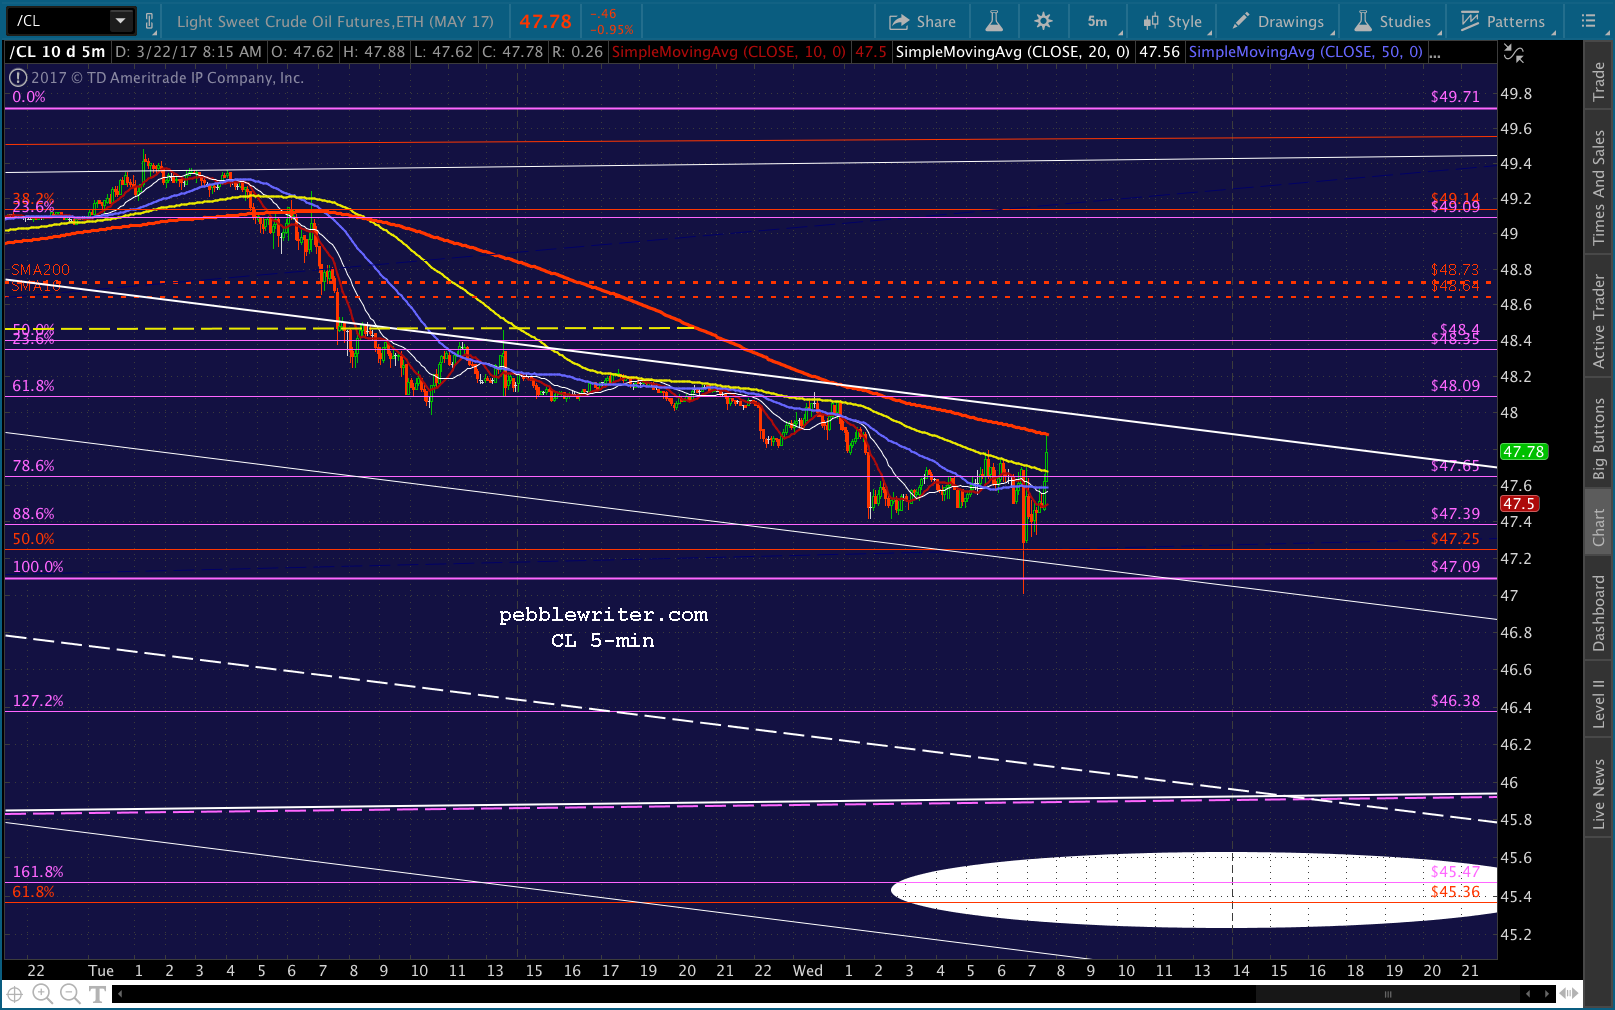Click the text tool T icon
Viewport: 1615px width, 1010px height.
[97, 994]
